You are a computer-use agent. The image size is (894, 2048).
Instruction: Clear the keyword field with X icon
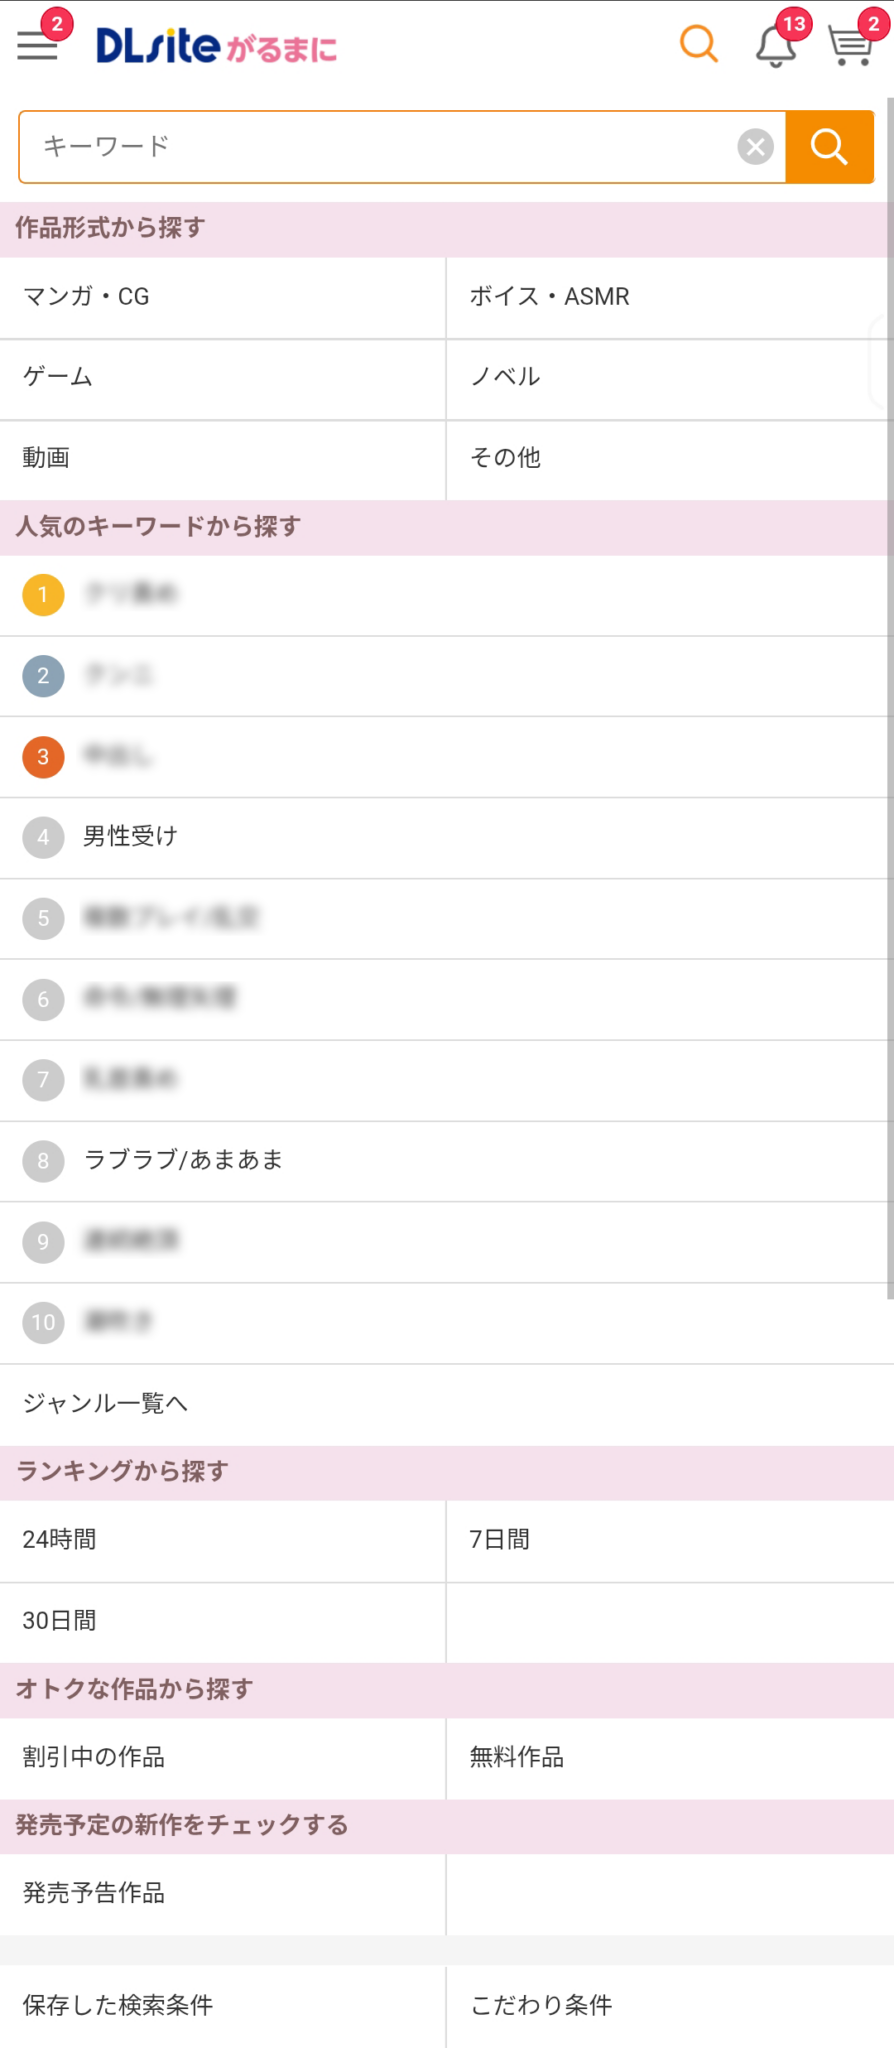756,147
